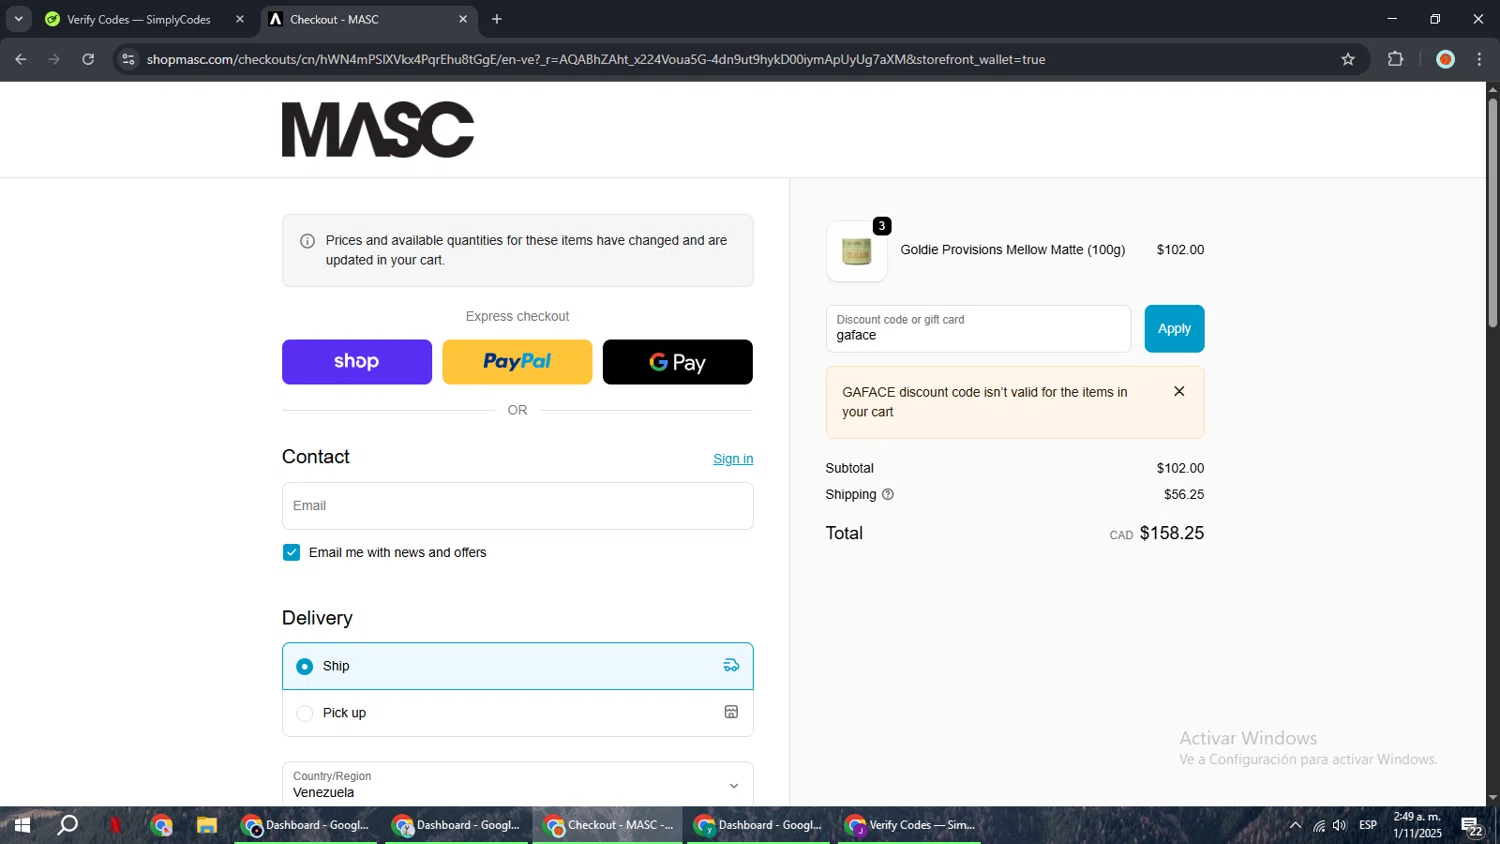Click the CAD $158.25 total amount
1500x844 pixels.
pyautogui.click(x=1156, y=533)
